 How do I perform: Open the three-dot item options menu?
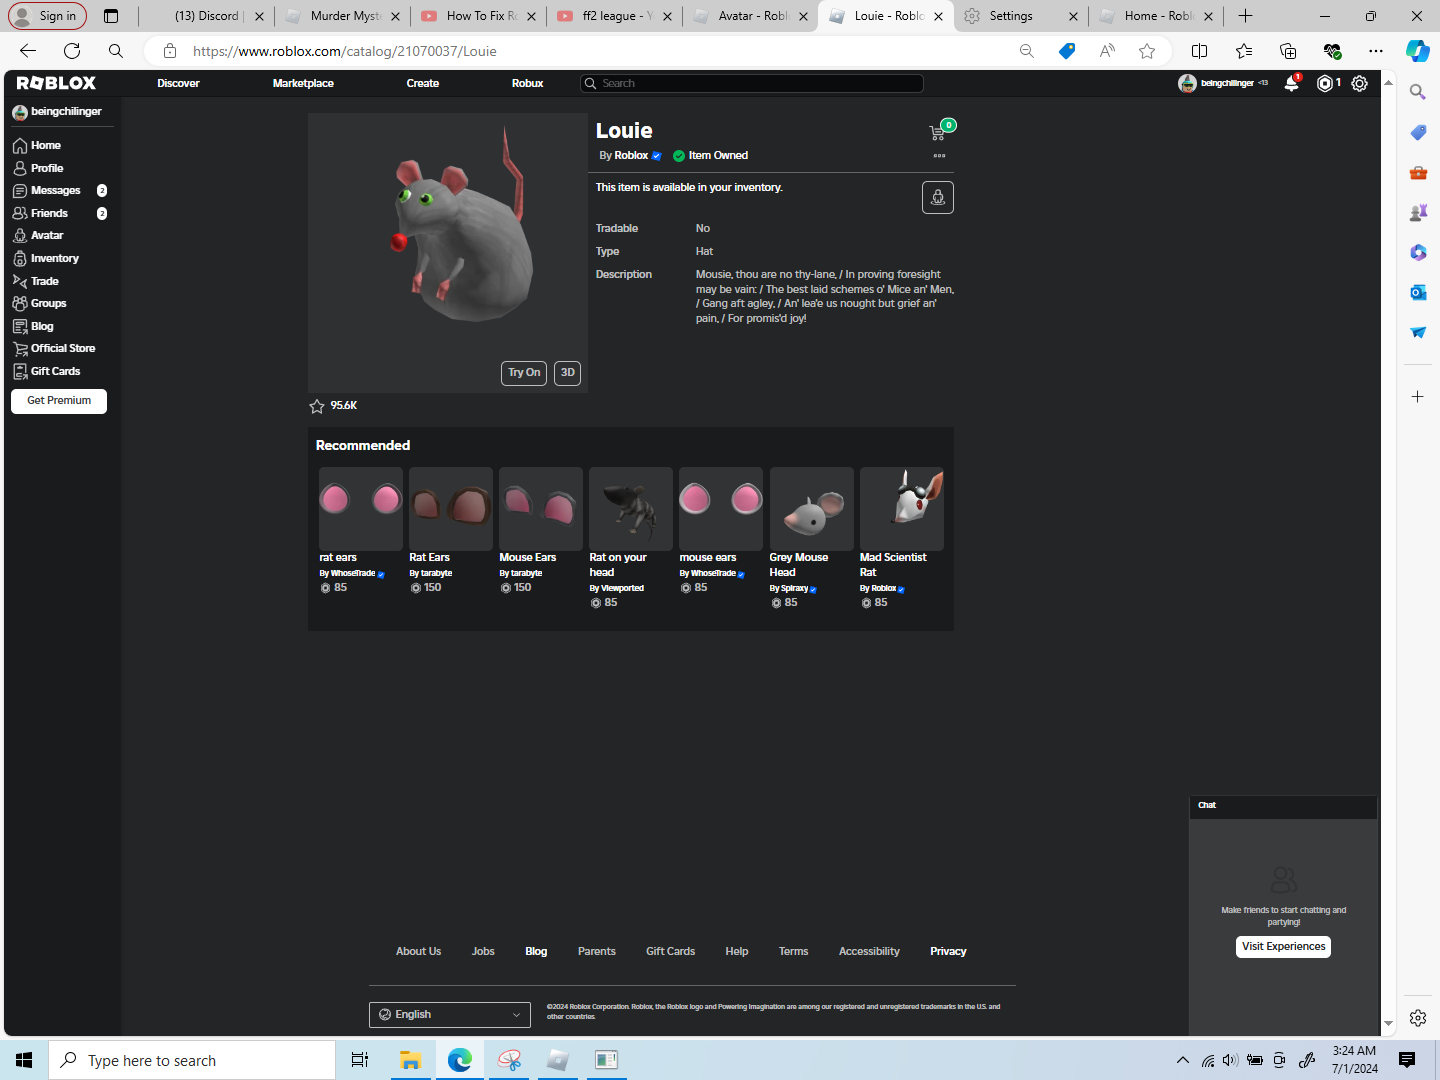click(939, 156)
